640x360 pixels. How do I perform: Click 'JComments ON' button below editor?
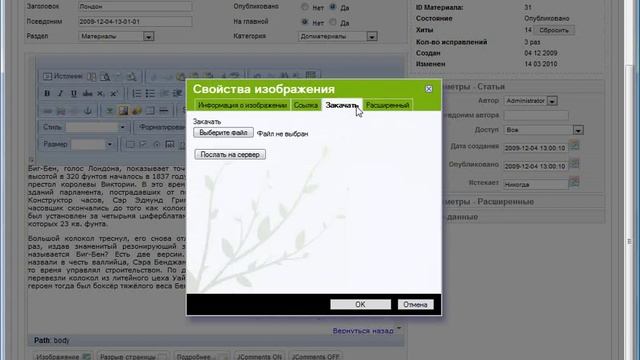point(260,356)
